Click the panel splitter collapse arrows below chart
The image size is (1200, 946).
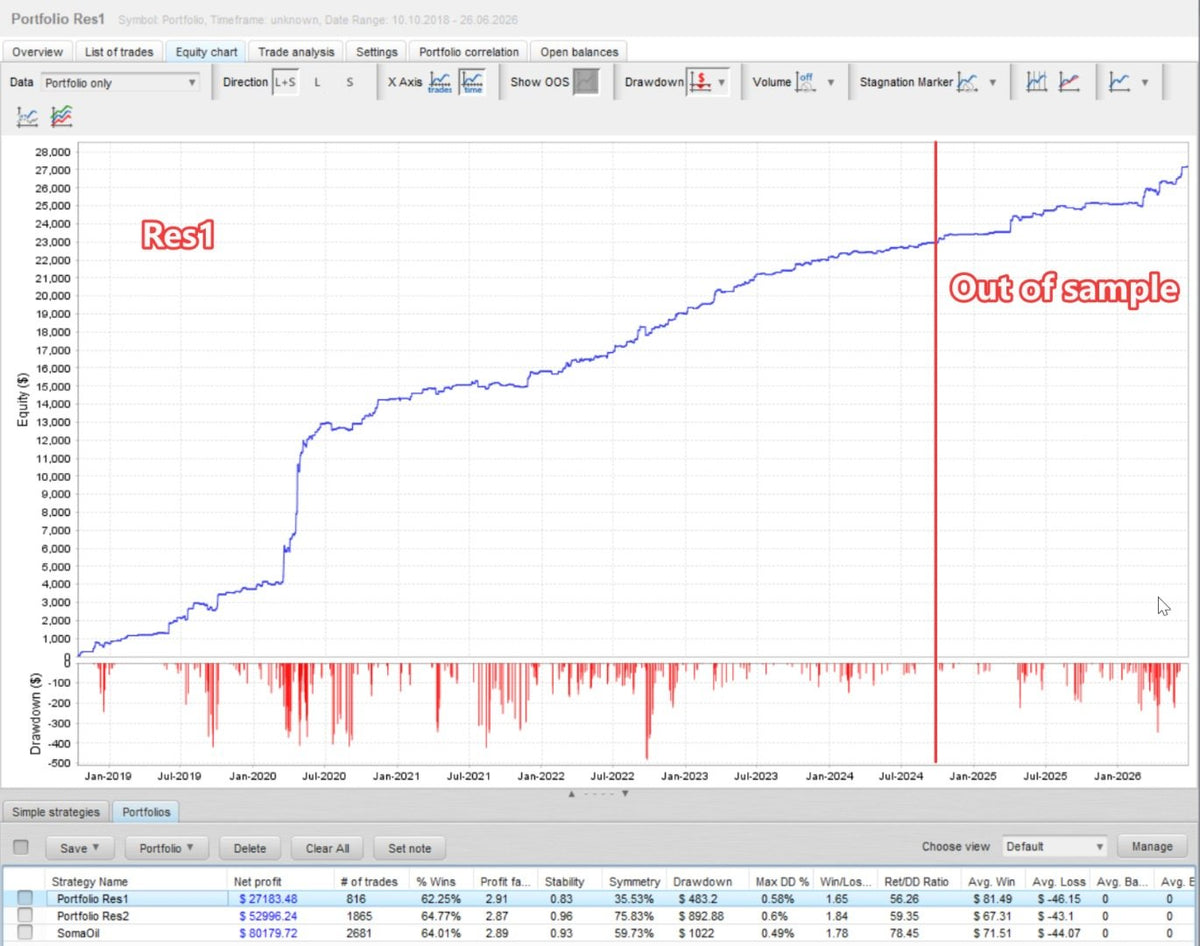(599, 794)
